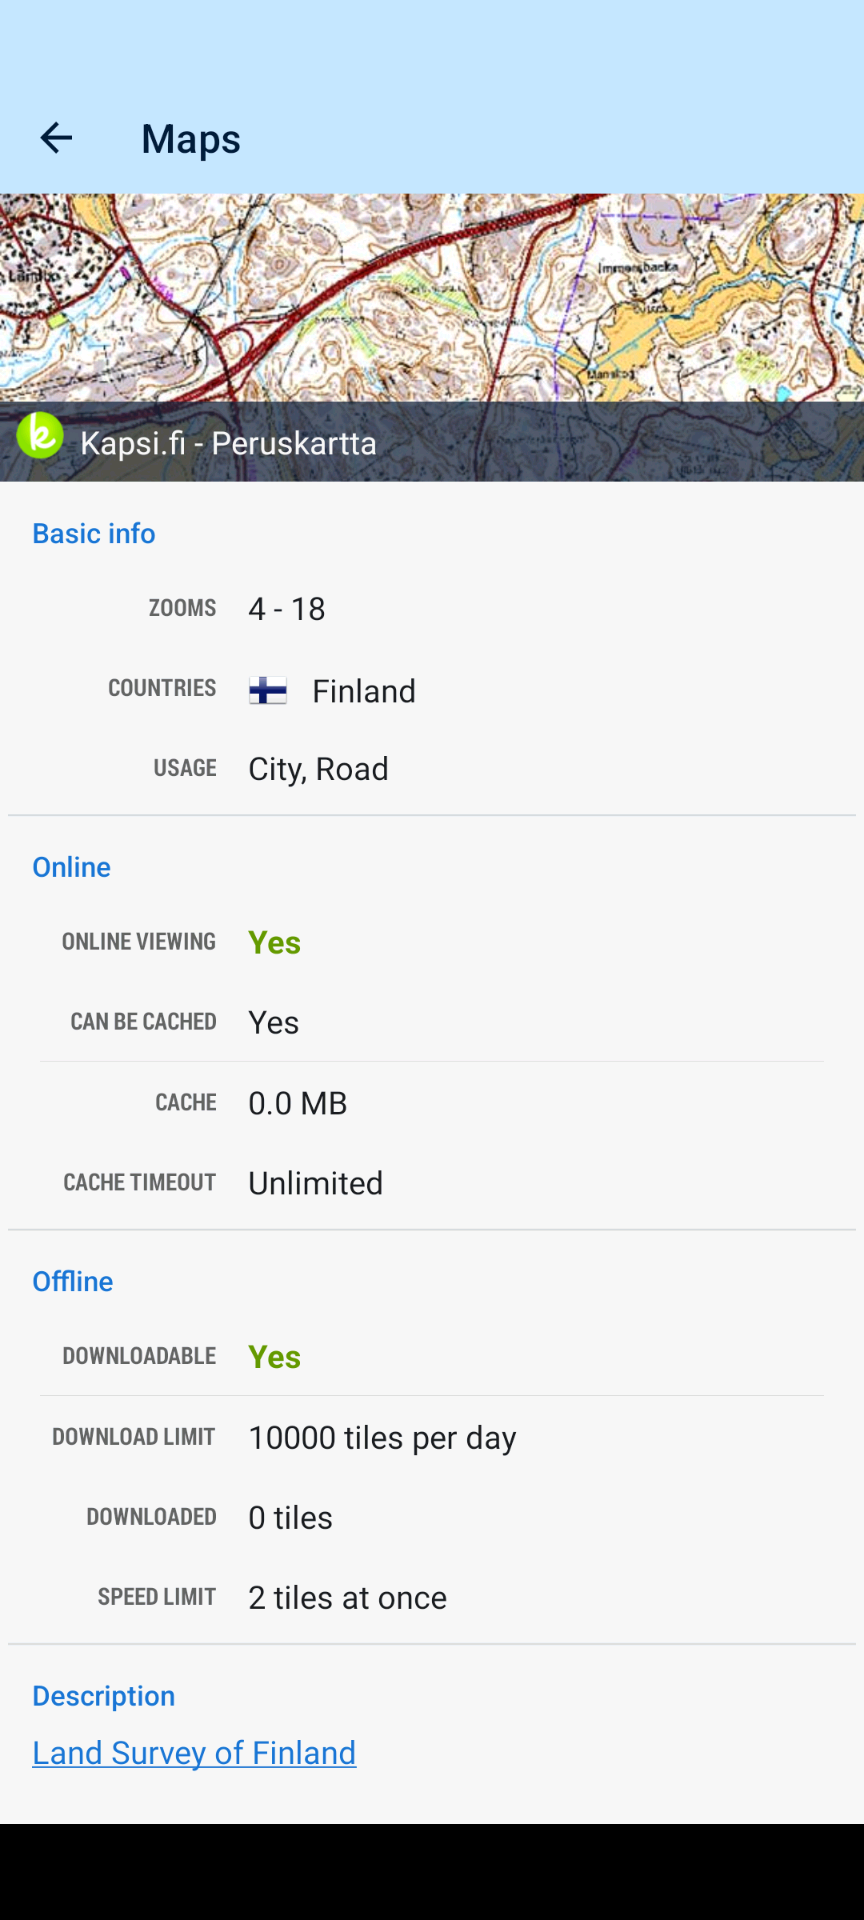Select the Description section header
The height and width of the screenshot is (1920, 864).
click(x=104, y=1696)
